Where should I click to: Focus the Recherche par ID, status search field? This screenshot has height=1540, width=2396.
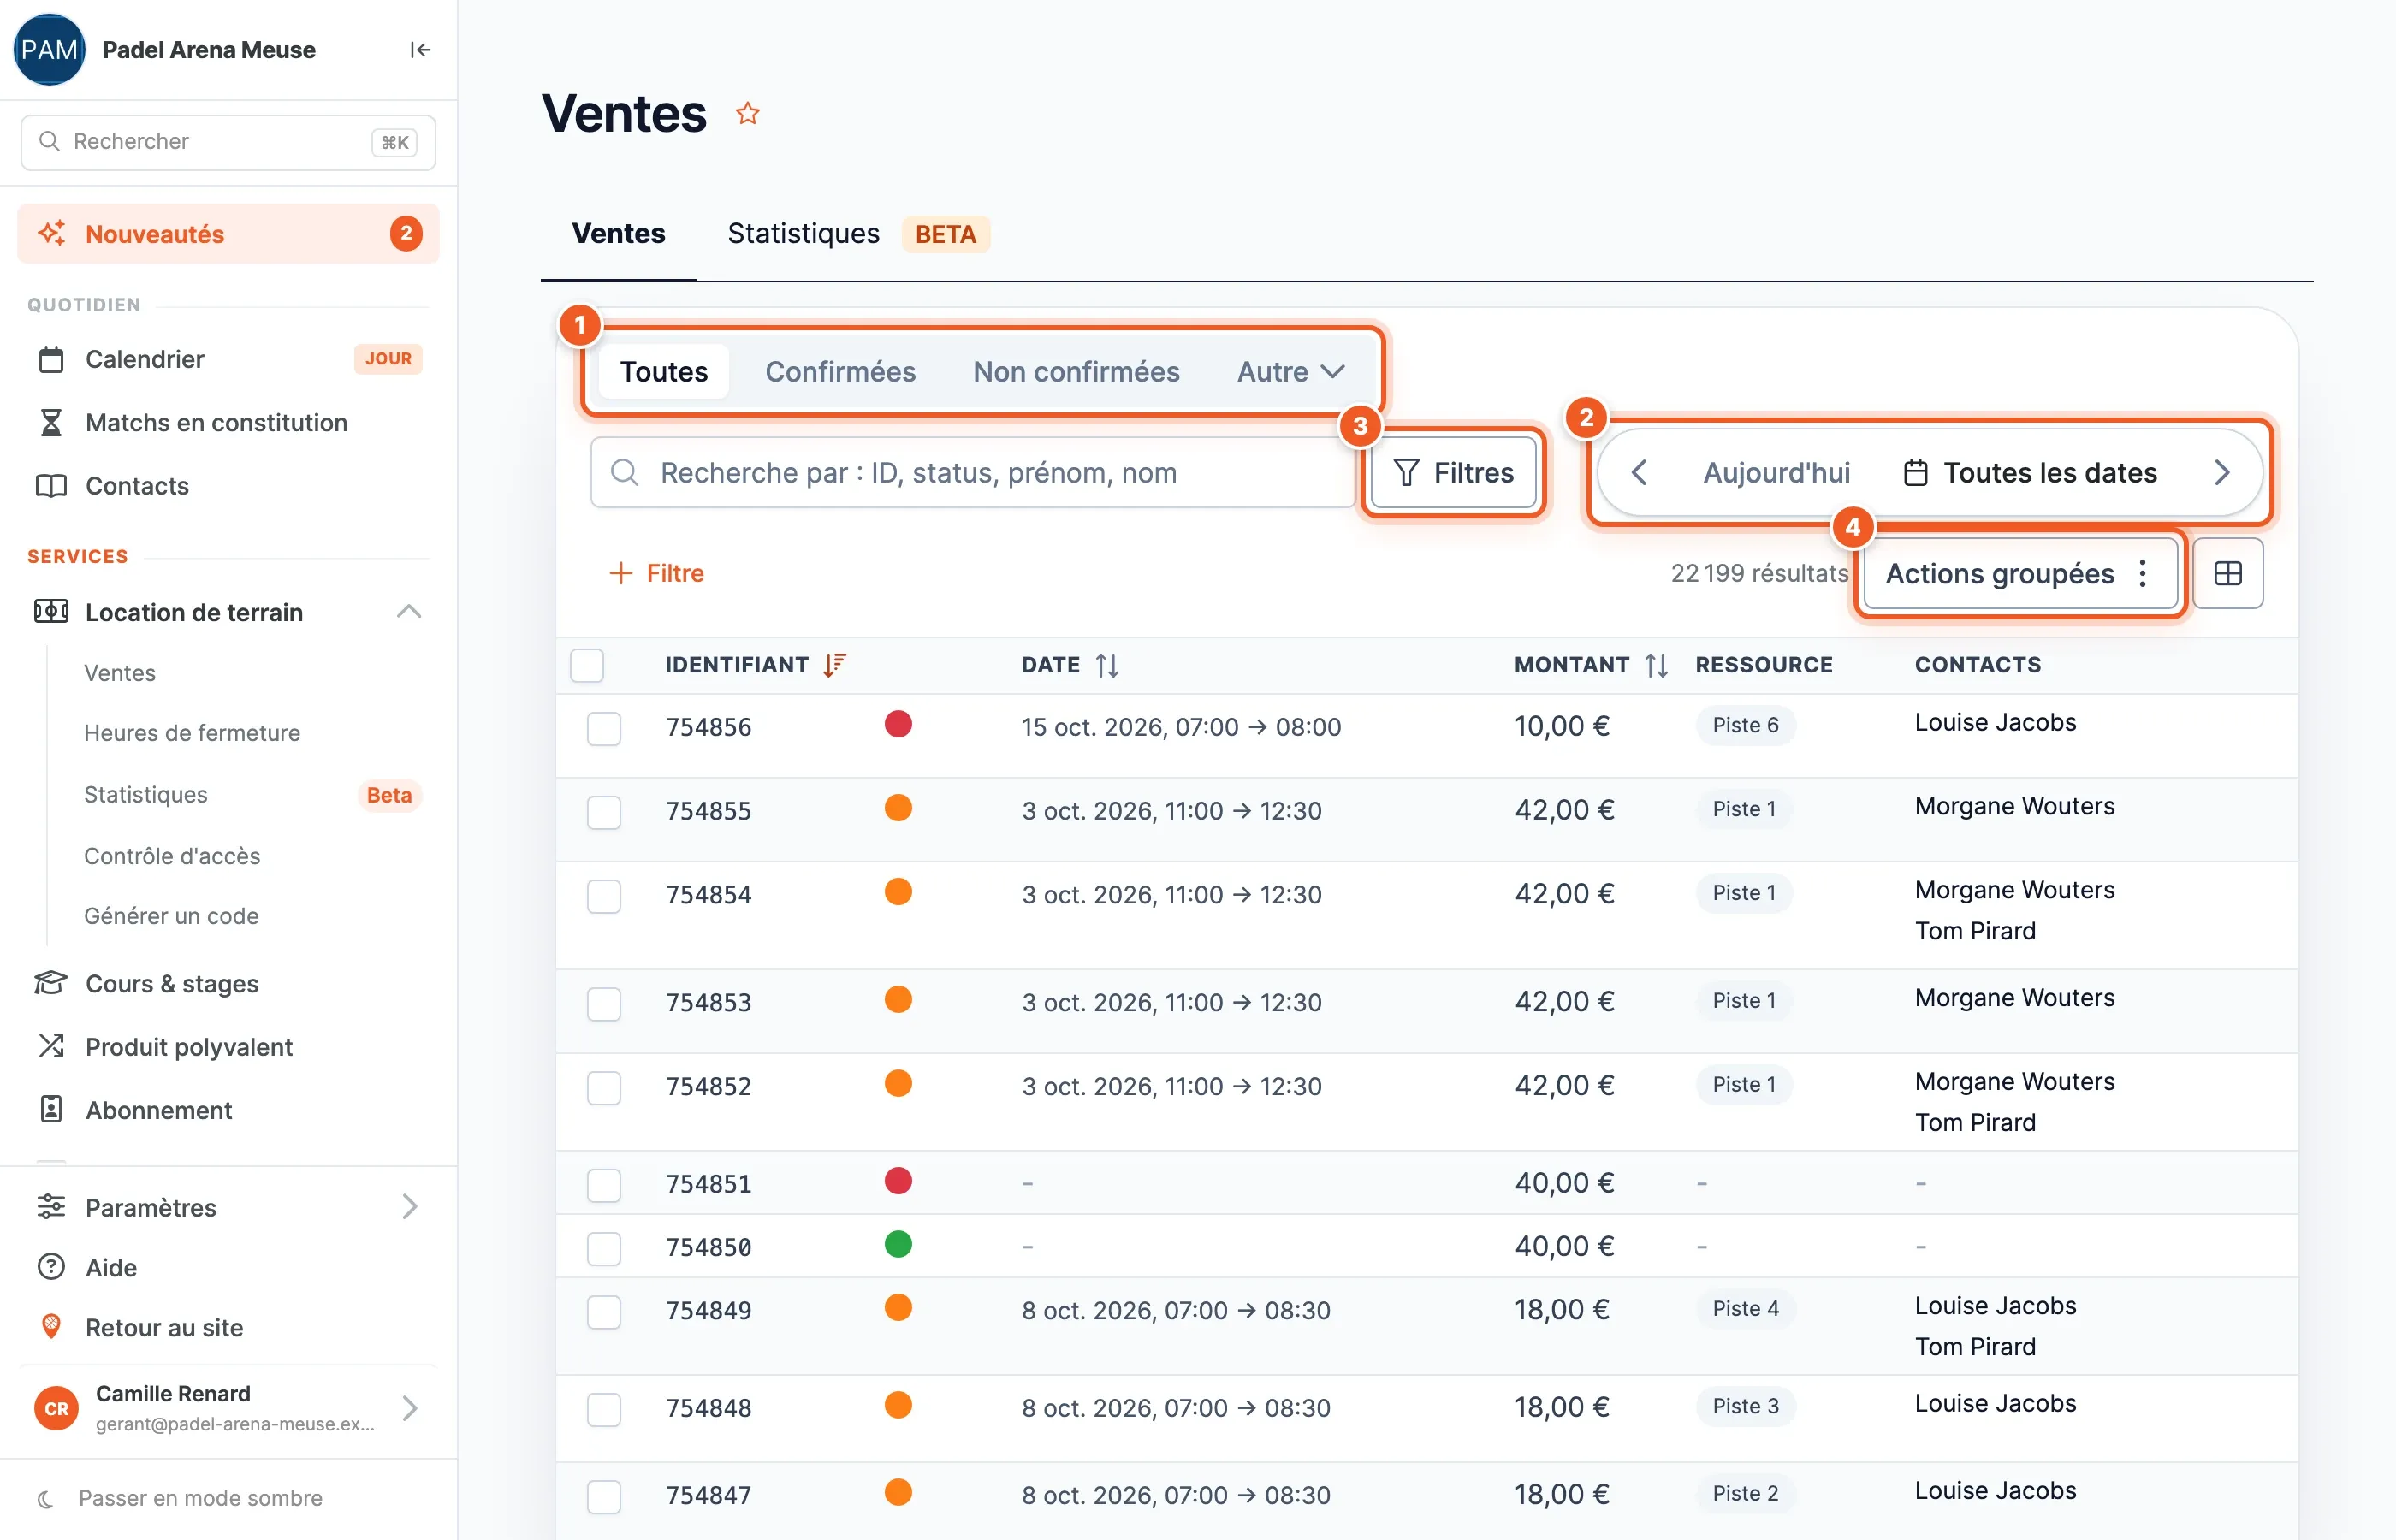click(972, 472)
